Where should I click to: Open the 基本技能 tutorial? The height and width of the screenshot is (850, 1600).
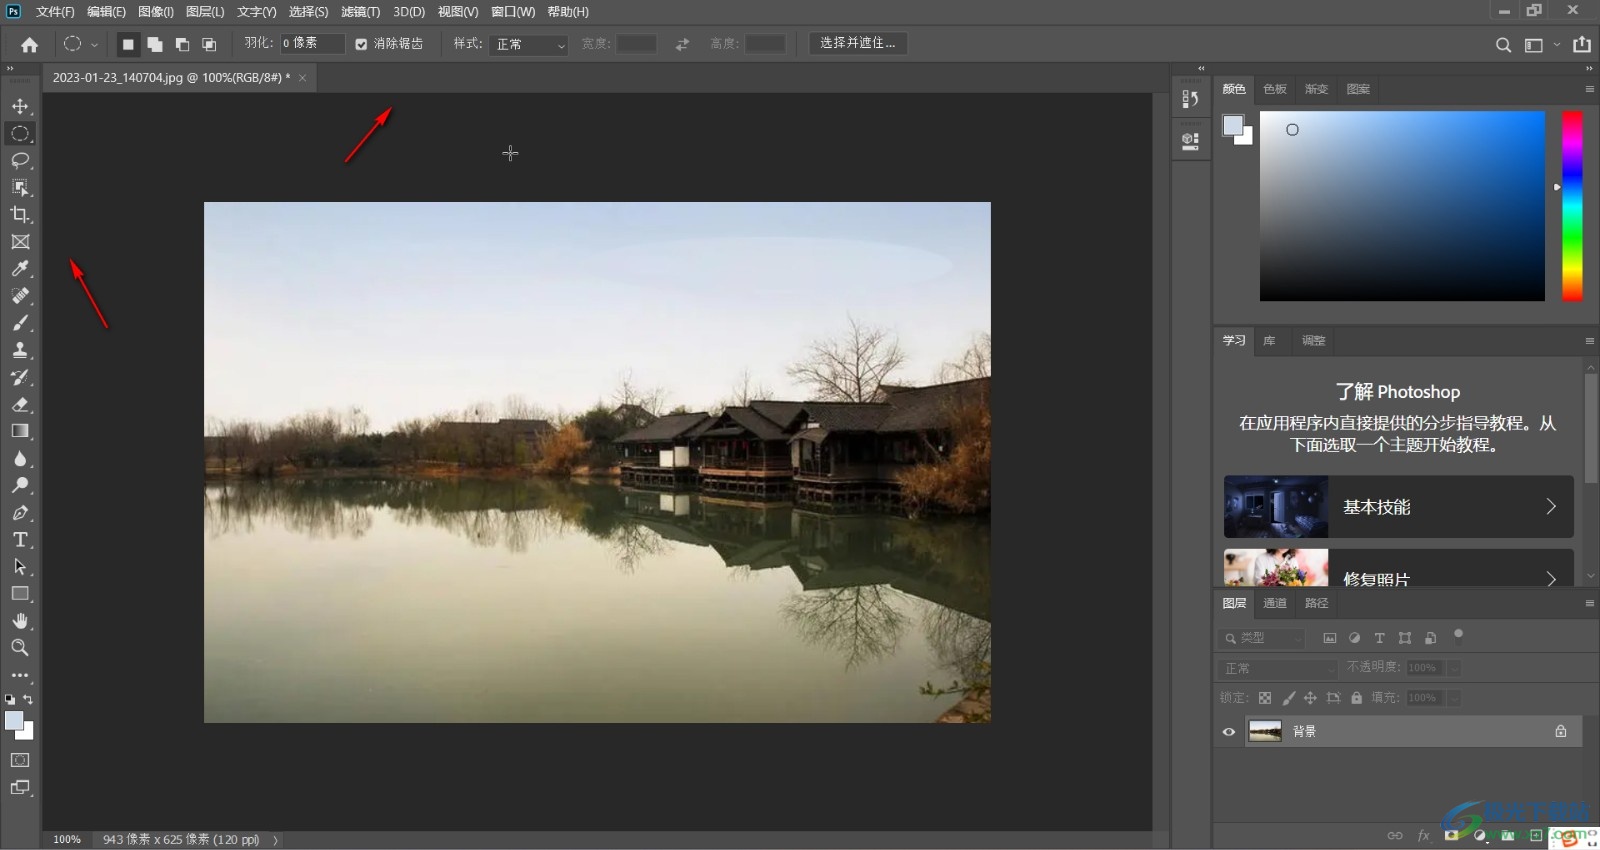[x=1398, y=507]
